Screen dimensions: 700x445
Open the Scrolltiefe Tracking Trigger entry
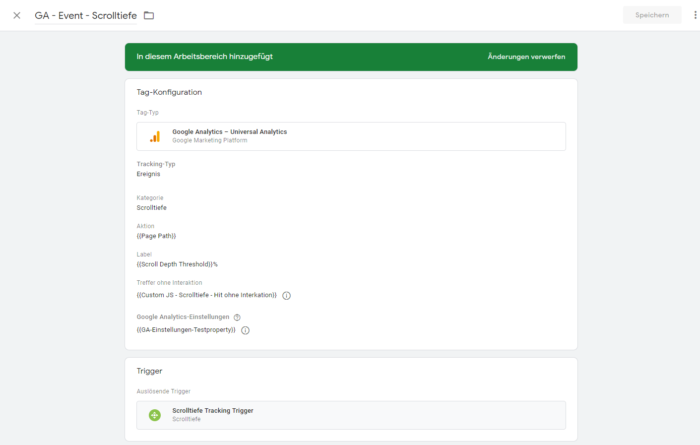(212, 410)
